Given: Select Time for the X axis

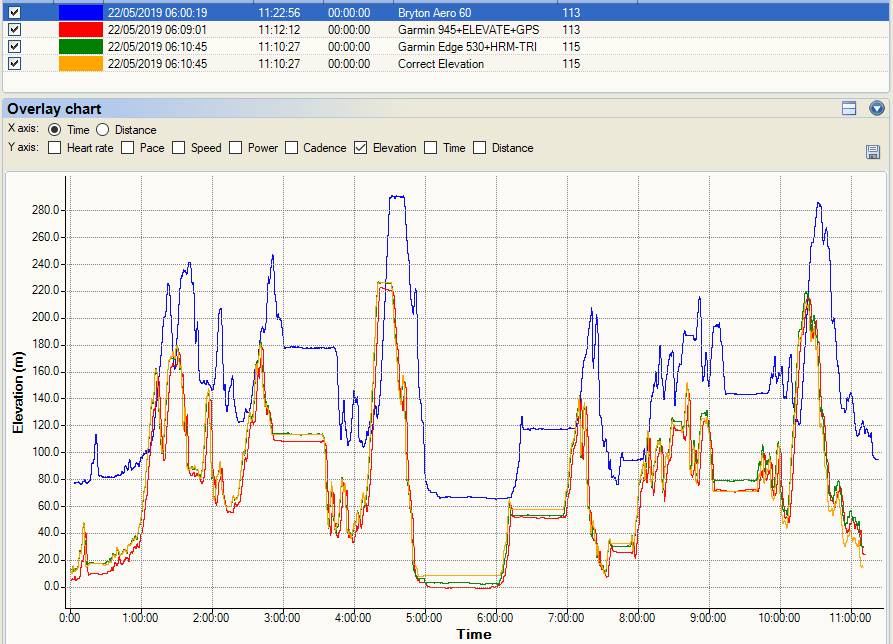Looking at the screenshot, I should (55, 130).
